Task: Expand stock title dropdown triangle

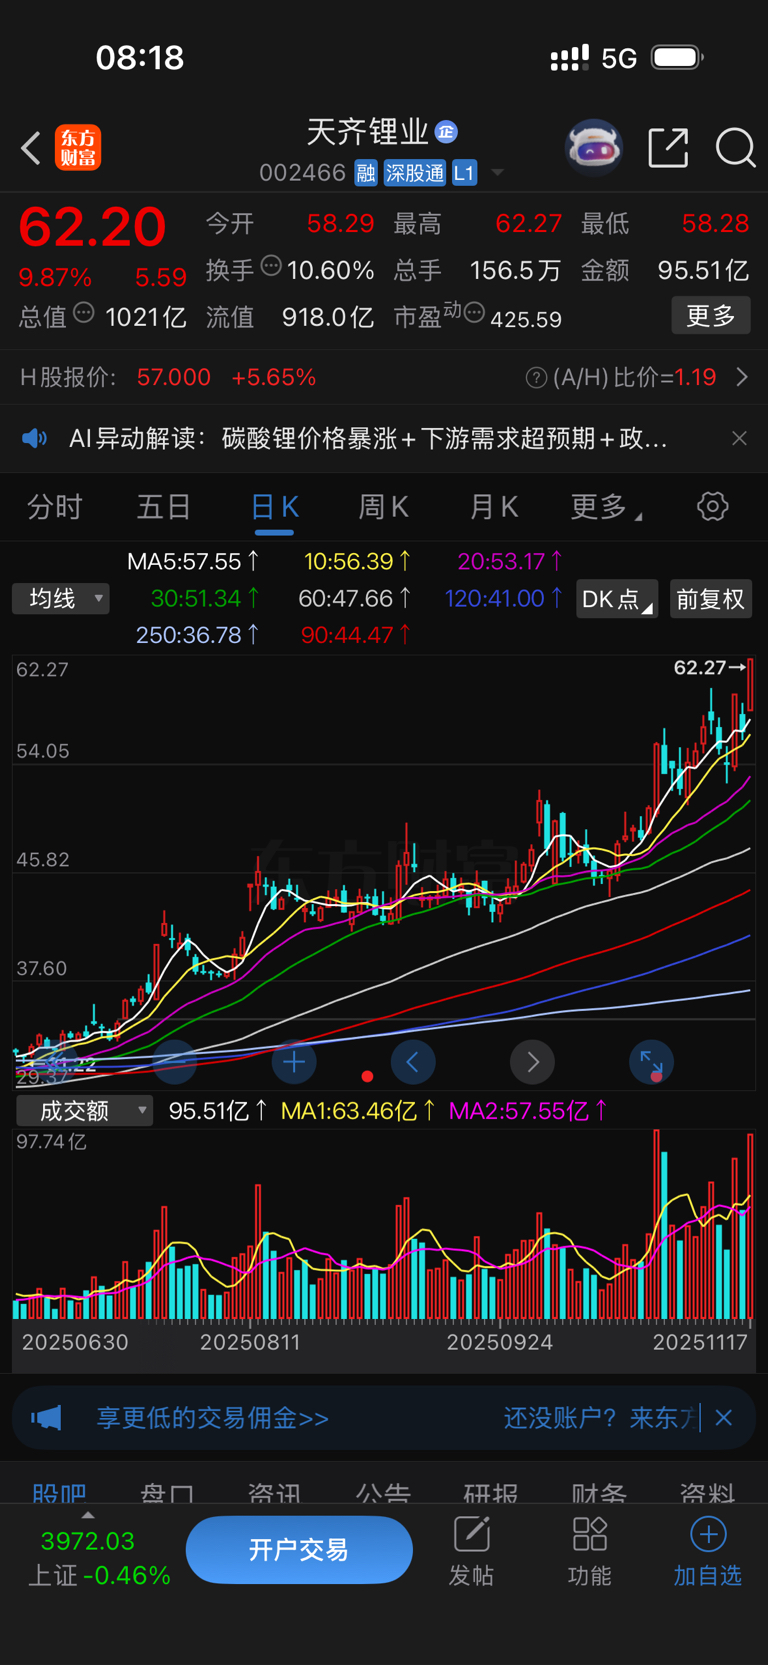Action: click(x=497, y=174)
